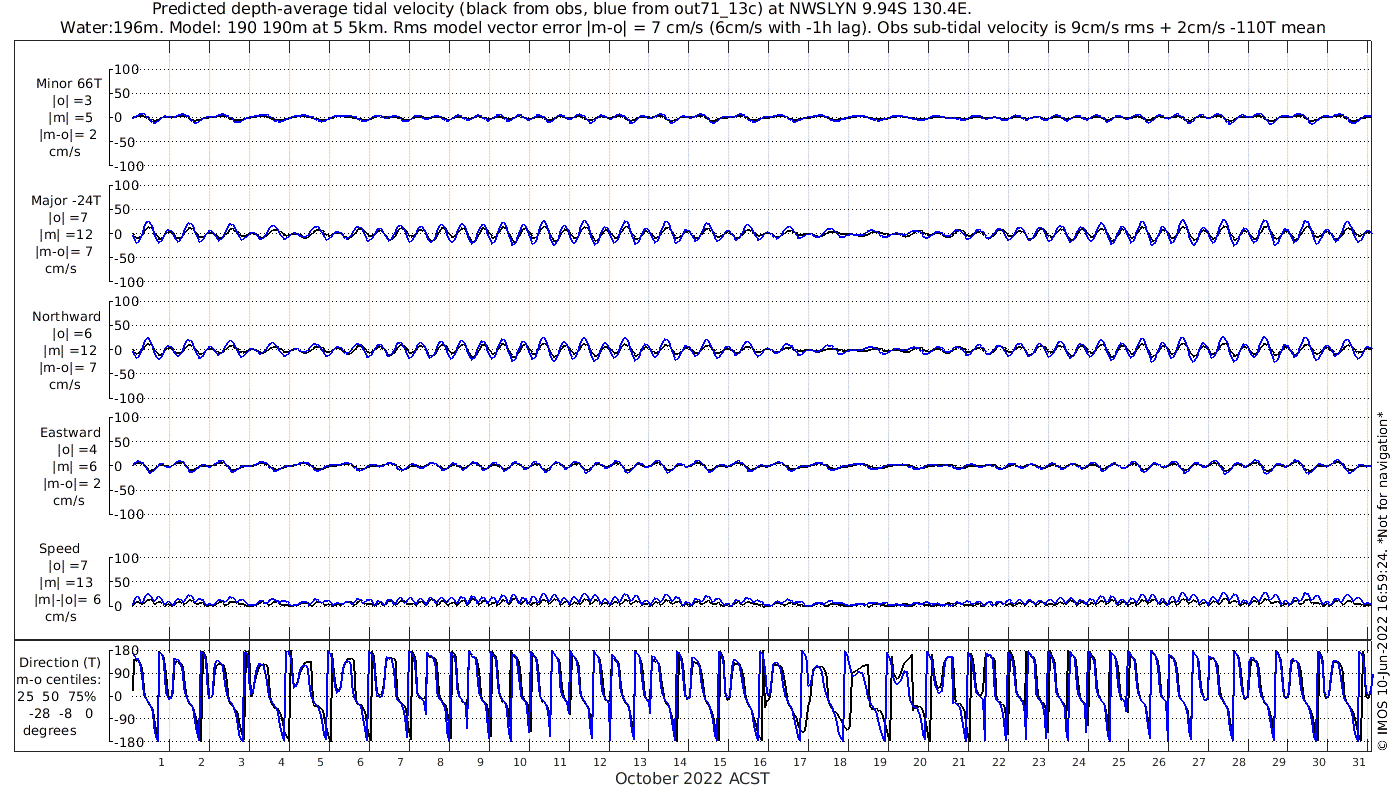This screenshot has width=1400, height=800.
Task: Click the "180" tick of the Direction axis
Action: (x=126, y=652)
